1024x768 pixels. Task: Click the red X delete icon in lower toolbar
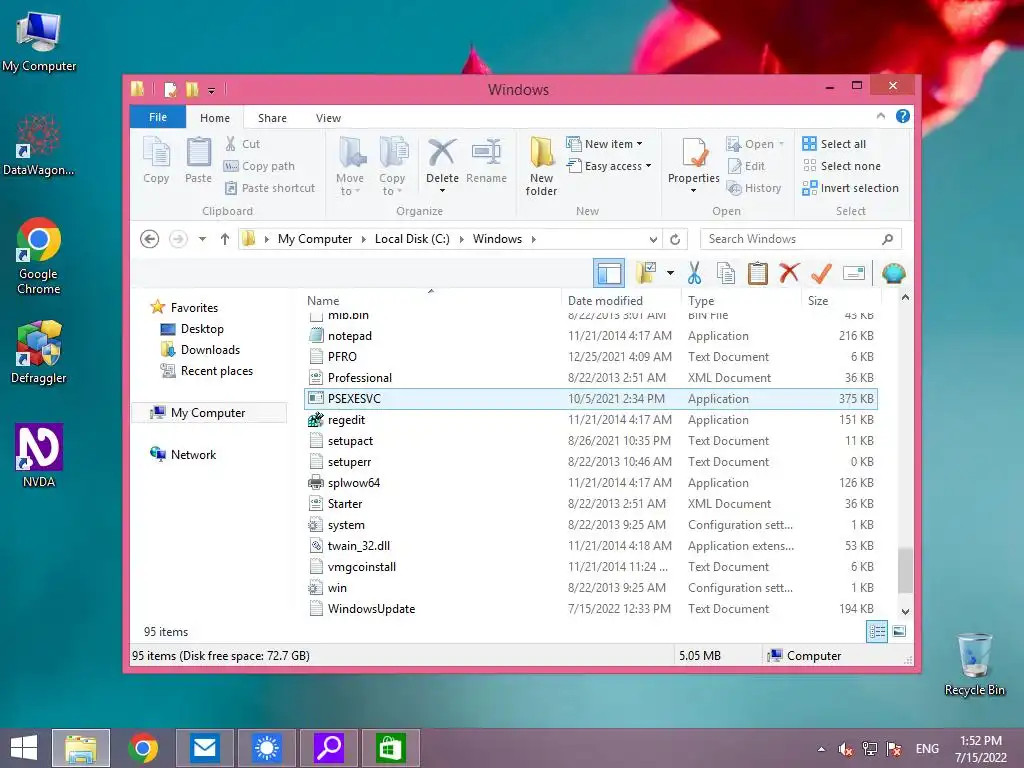(789, 273)
